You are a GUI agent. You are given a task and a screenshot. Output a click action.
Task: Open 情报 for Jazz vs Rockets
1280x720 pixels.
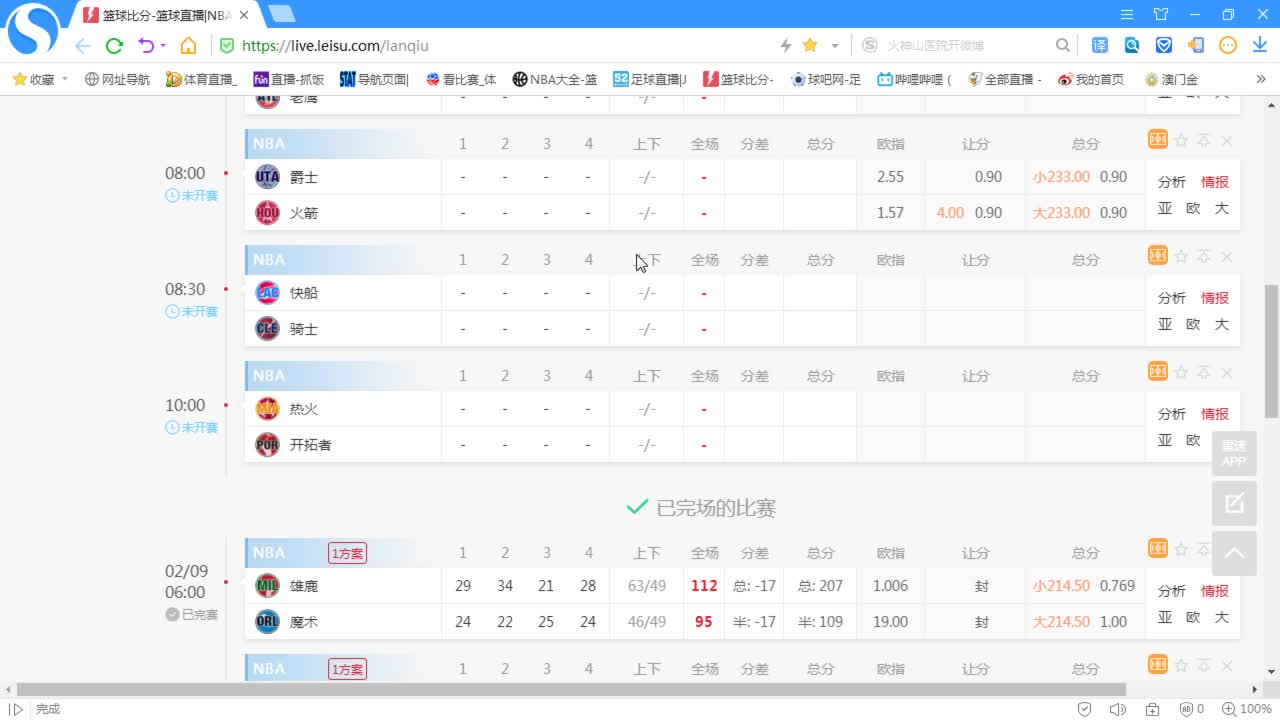pyautogui.click(x=1215, y=182)
